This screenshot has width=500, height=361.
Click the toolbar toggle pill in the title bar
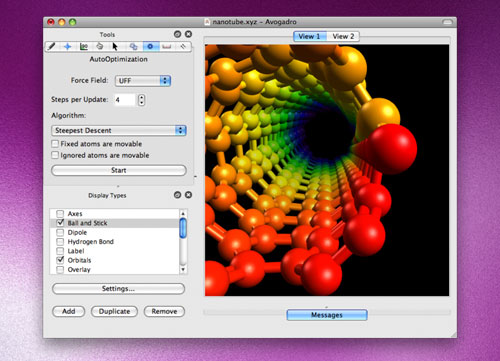click(447, 22)
